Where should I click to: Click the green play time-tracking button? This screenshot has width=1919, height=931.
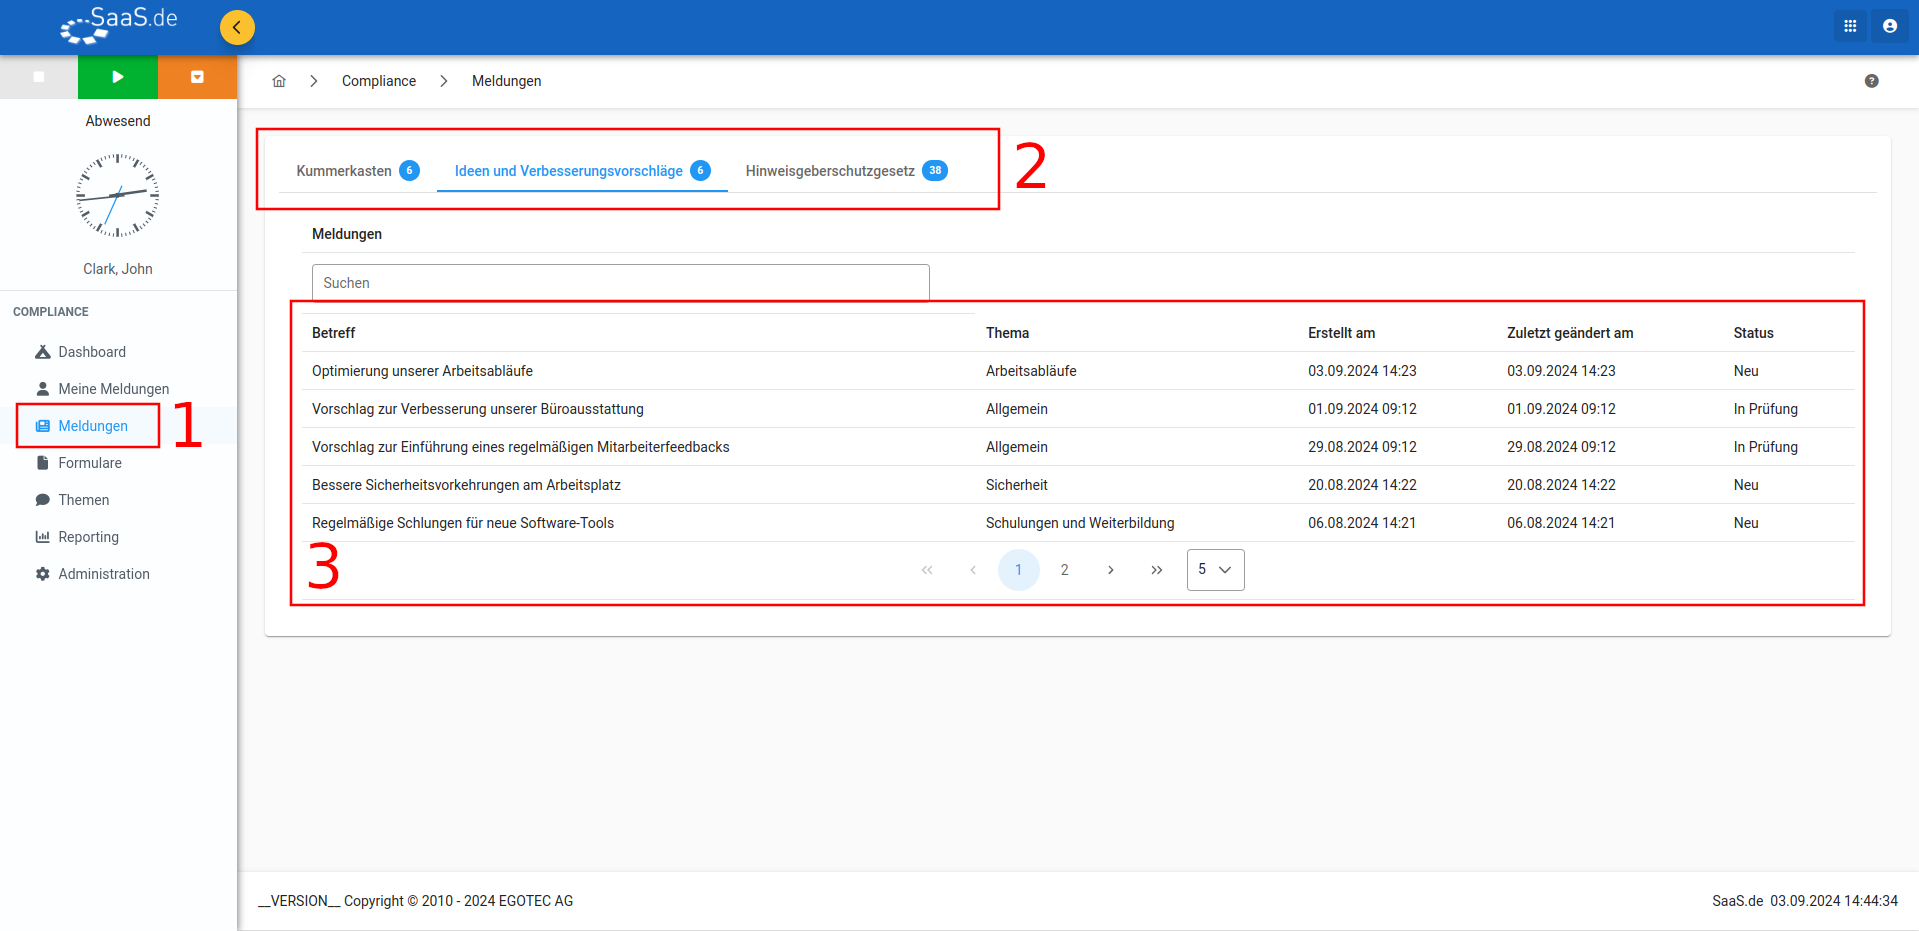(x=118, y=77)
